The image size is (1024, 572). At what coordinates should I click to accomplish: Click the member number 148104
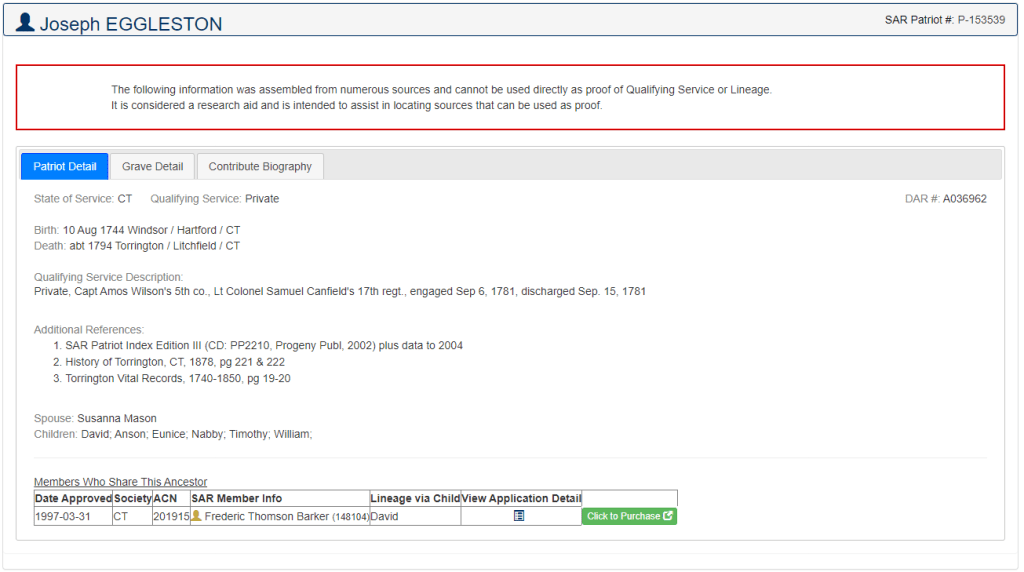(350, 517)
